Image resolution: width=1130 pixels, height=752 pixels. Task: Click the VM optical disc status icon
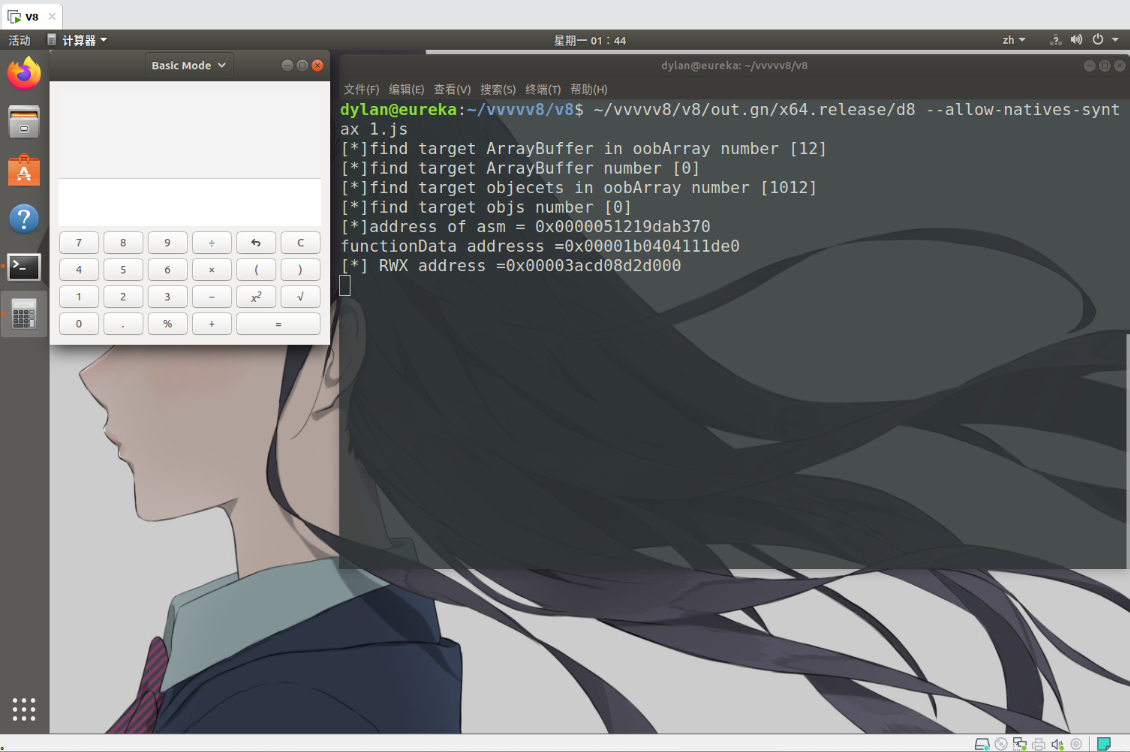(1001, 744)
